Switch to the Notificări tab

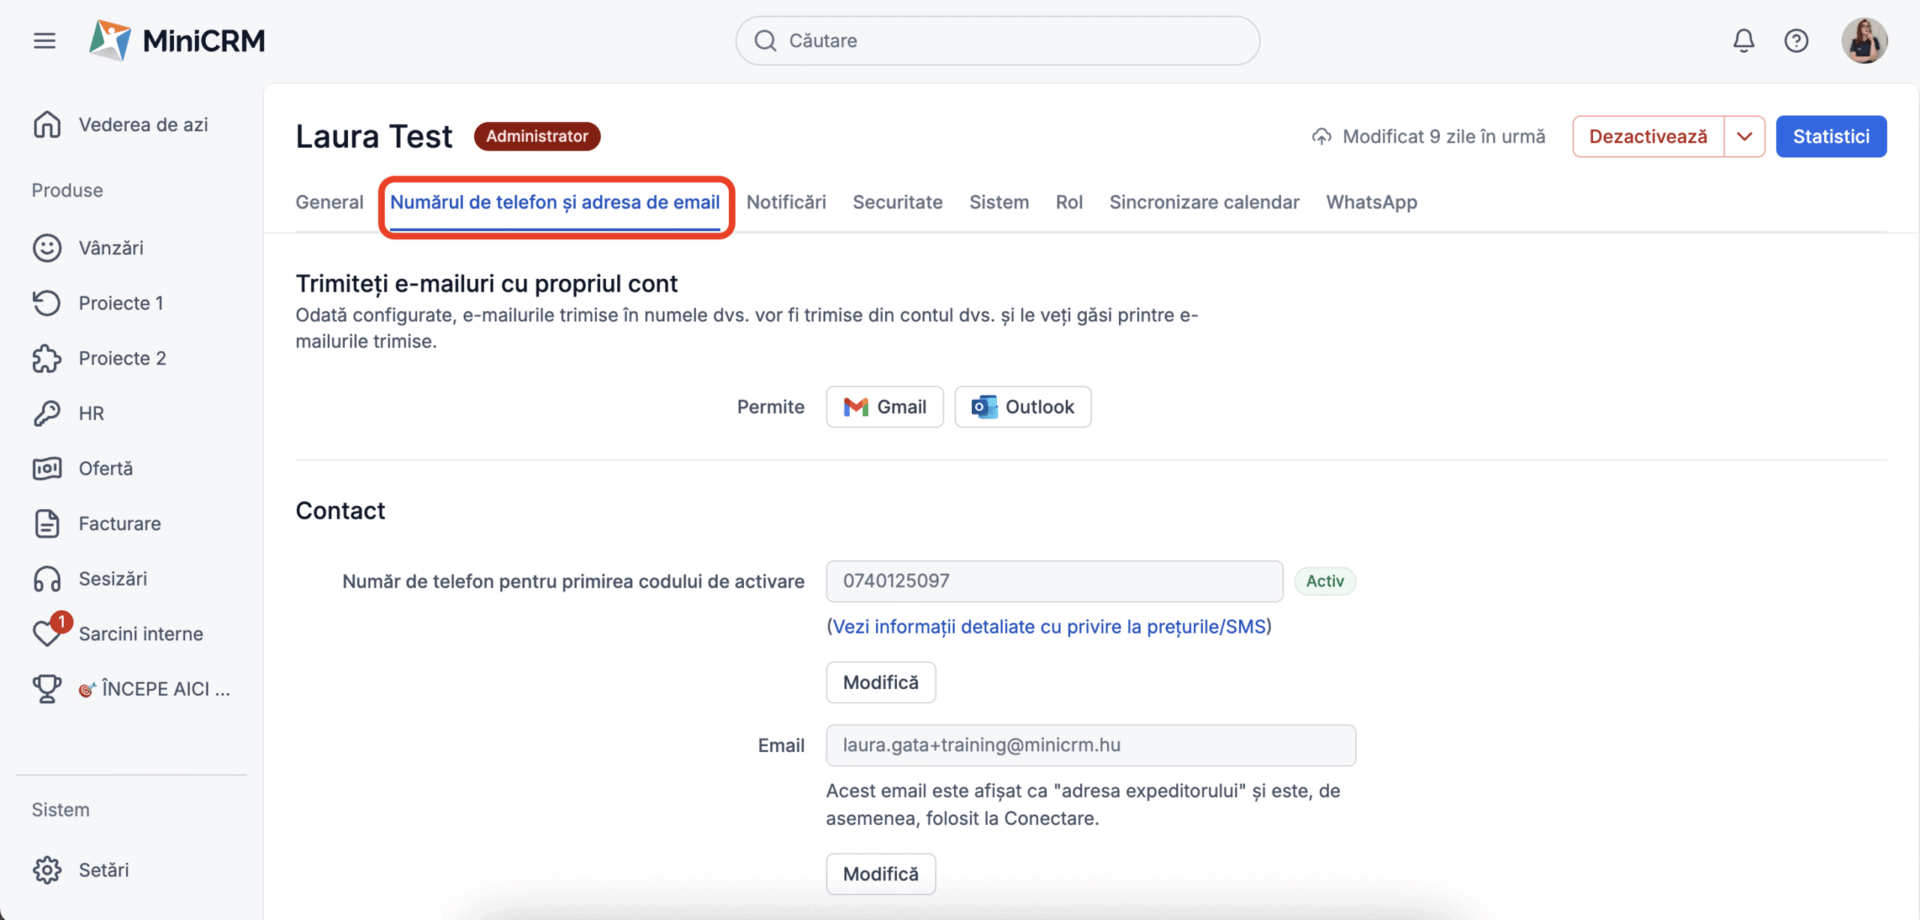coord(786,202)
